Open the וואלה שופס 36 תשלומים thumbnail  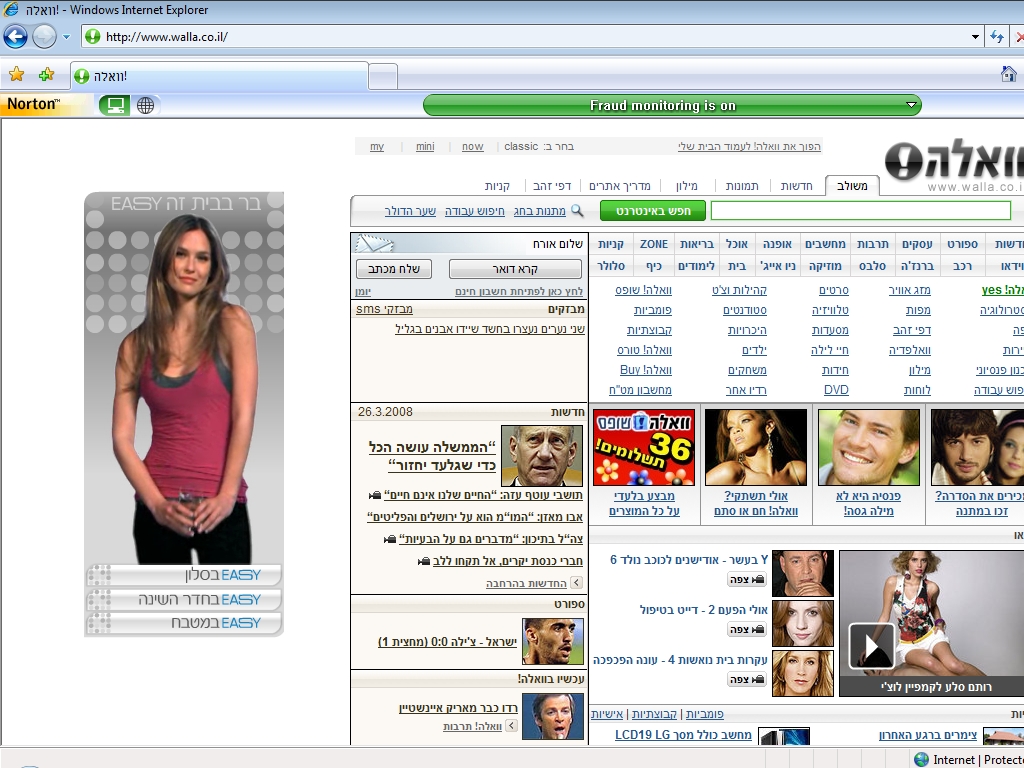coord(644,447)
